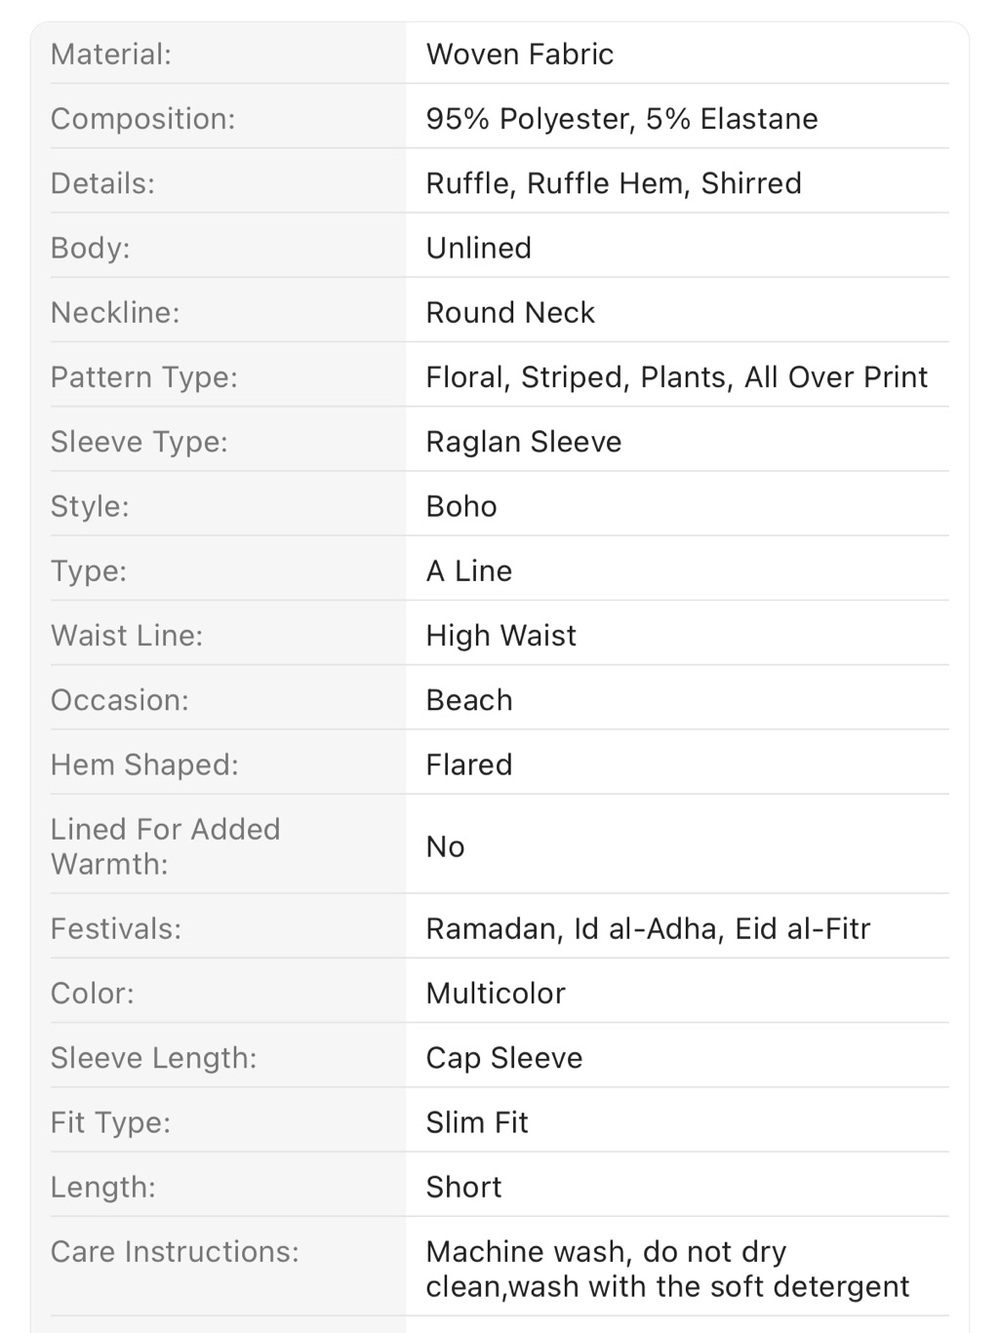Tap the Ruffle, Ruffle Hem, Shirred details

coord(614,183)
